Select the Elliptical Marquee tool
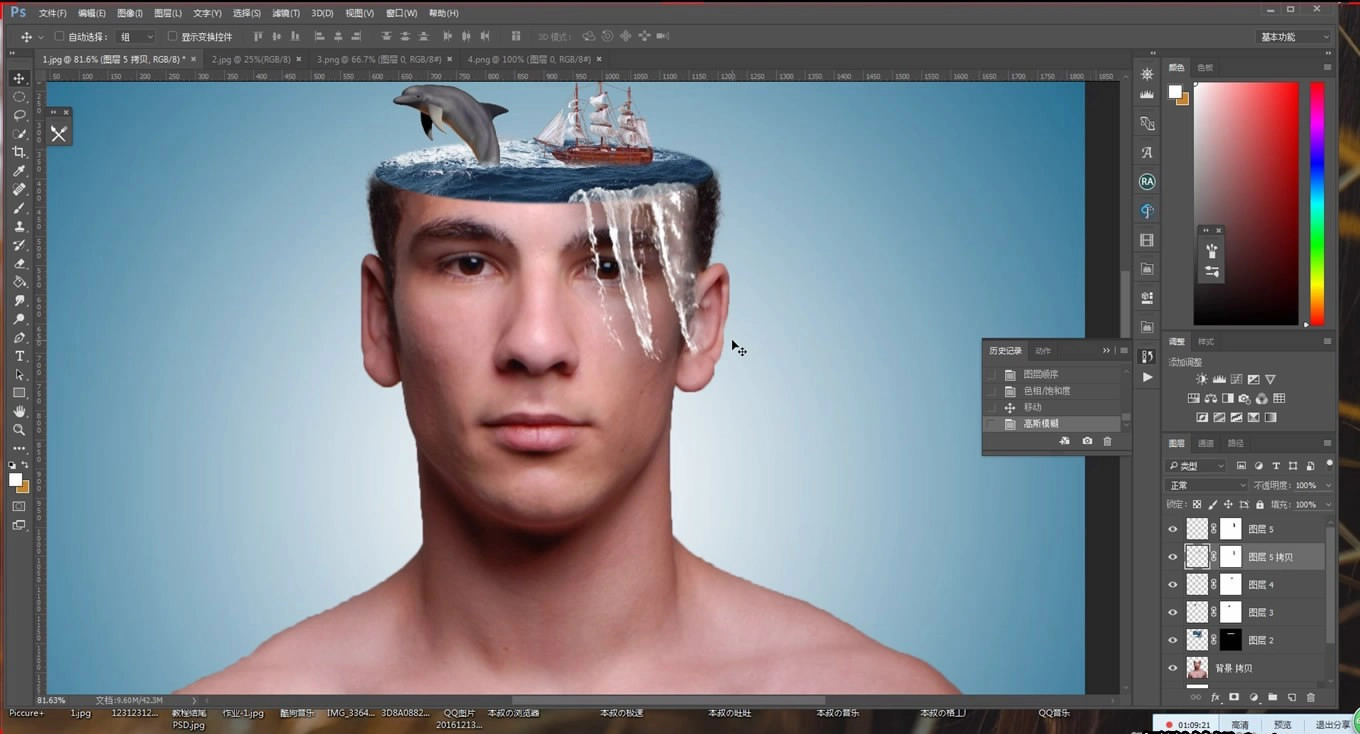The height and width of the screenshot is (734, 1360). pyautogui.click(x=19, y=97)
